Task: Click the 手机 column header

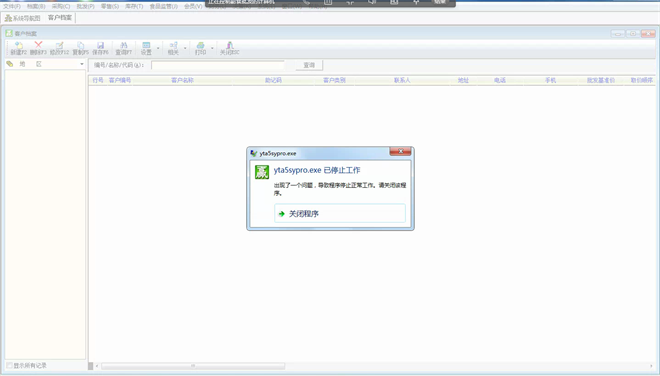Action: [x=551, y=80]
